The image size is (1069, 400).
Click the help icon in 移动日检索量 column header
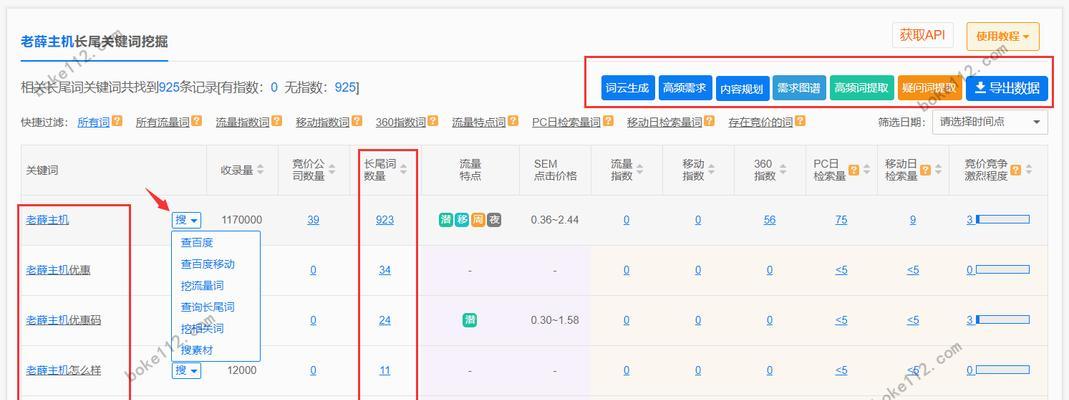coord(925,170)
